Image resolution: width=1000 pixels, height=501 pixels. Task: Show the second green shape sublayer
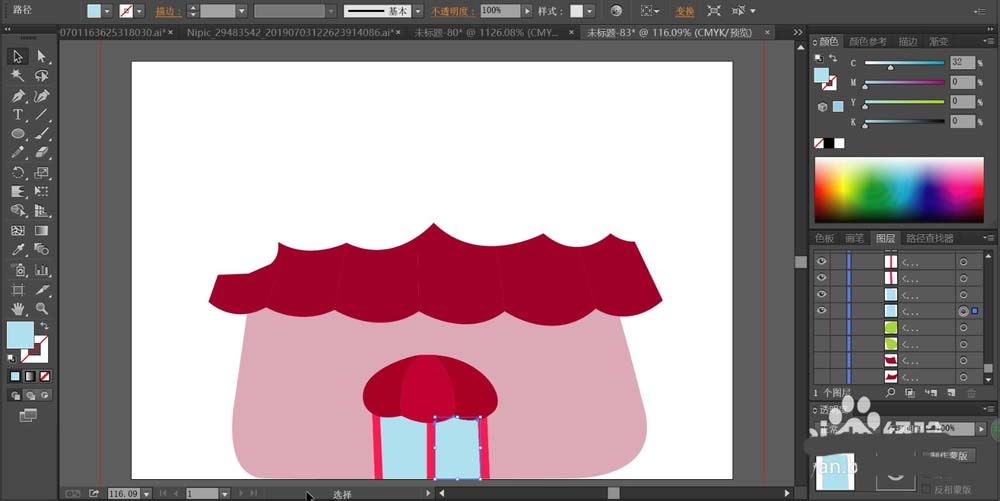click(x=821, y=344)
